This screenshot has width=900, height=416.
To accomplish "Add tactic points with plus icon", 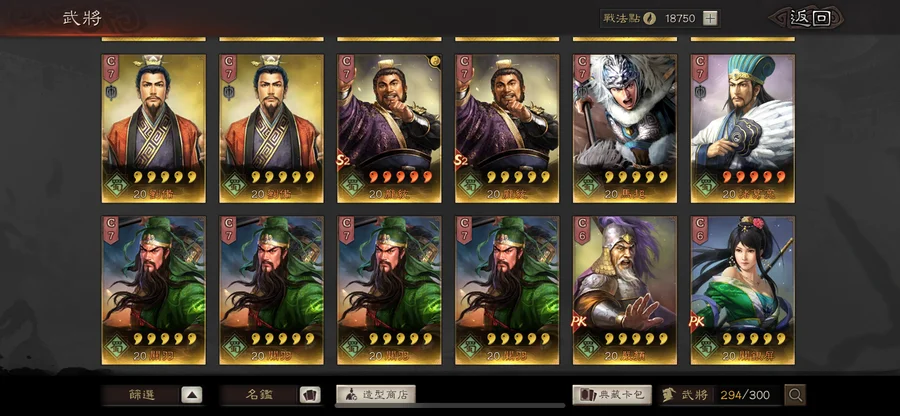I will (x=710, y=18).
